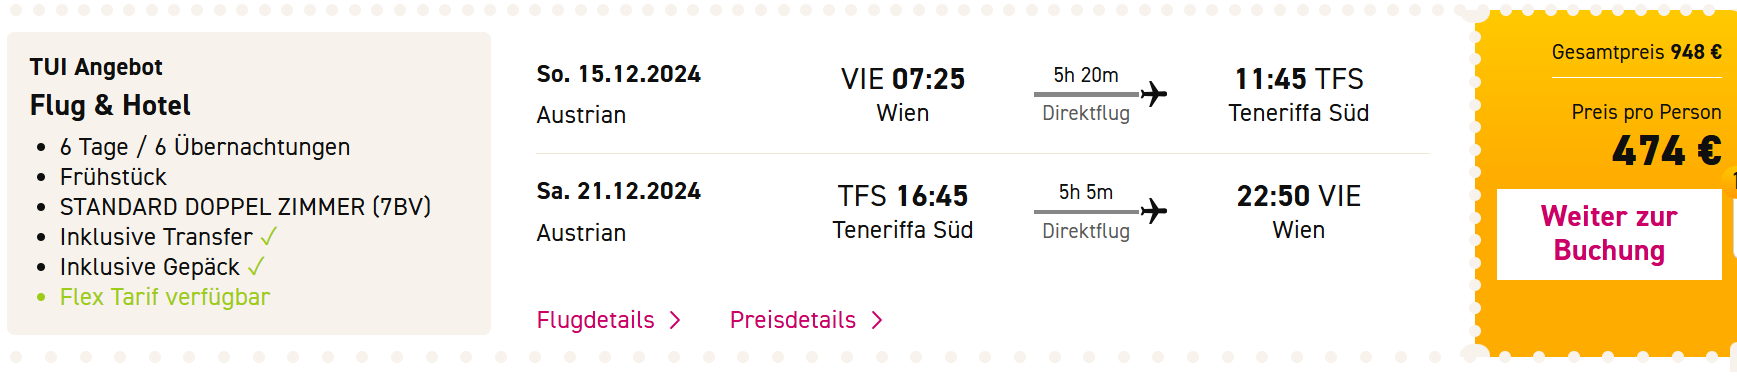The height and width of the screenshot is (376, 1737).
Task: Click the STANDARD DOPPEL ZIMMER (7BV) entry
Action: [x=245, y=207]
